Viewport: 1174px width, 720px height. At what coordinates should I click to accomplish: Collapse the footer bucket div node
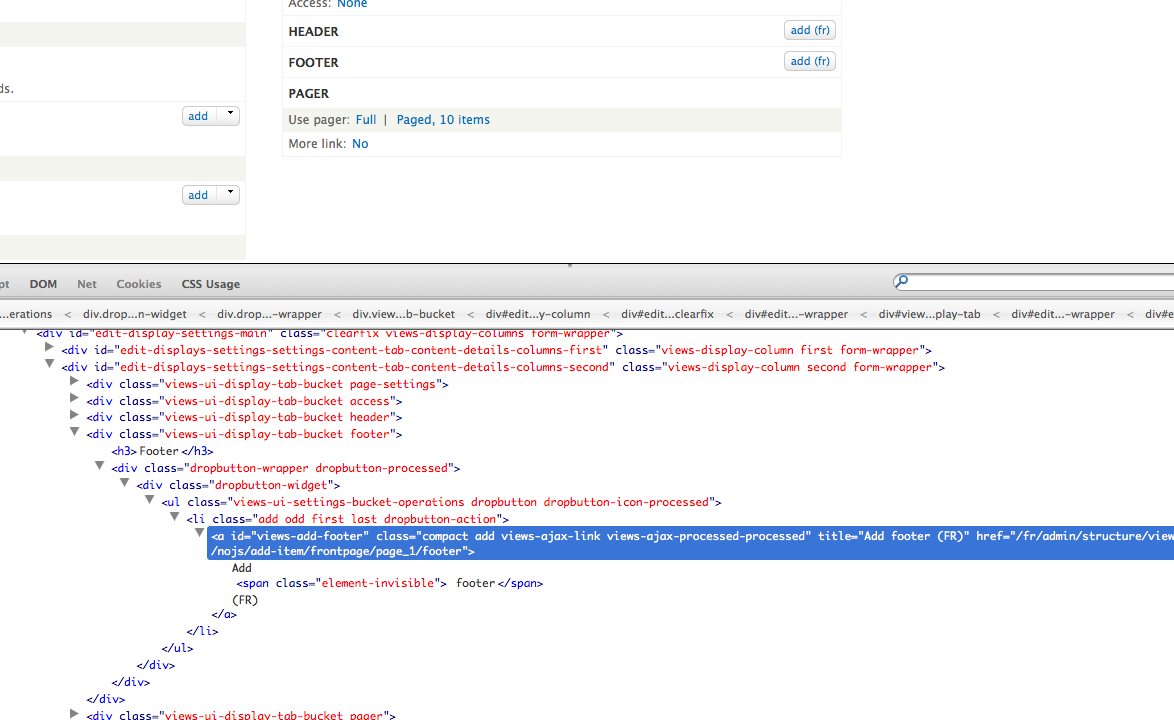pyautogui.click(x=74, y=432)
